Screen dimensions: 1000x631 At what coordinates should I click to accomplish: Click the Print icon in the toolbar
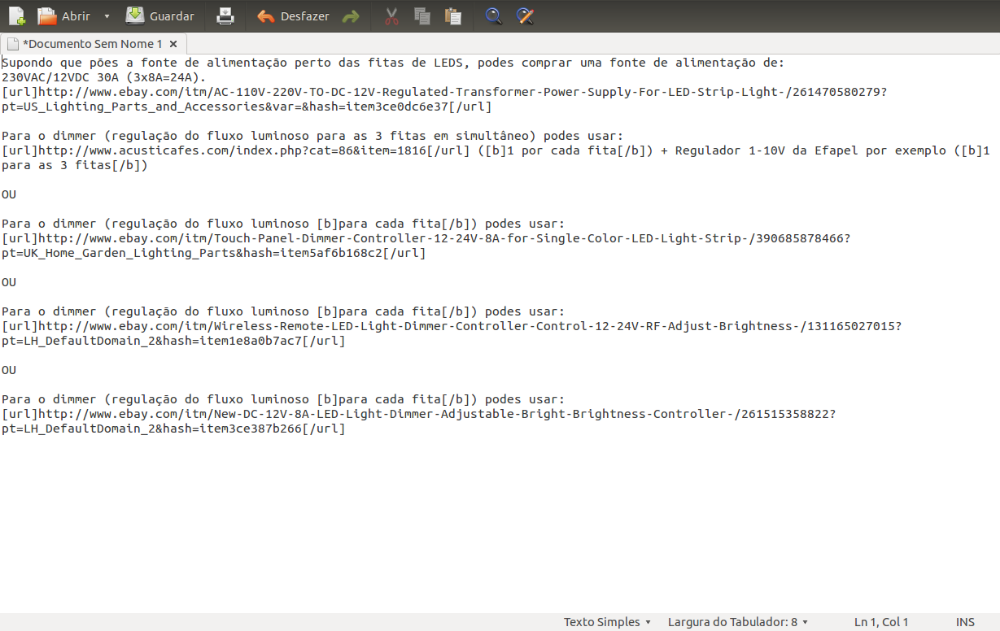tap(226, 16)
